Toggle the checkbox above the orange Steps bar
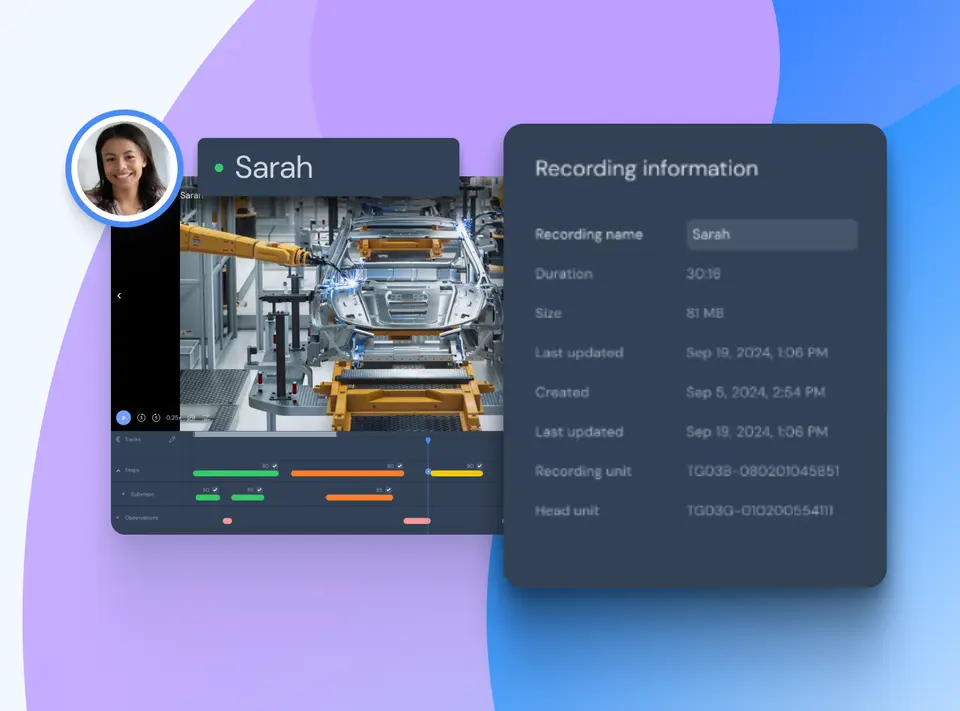 click(400, 466)
